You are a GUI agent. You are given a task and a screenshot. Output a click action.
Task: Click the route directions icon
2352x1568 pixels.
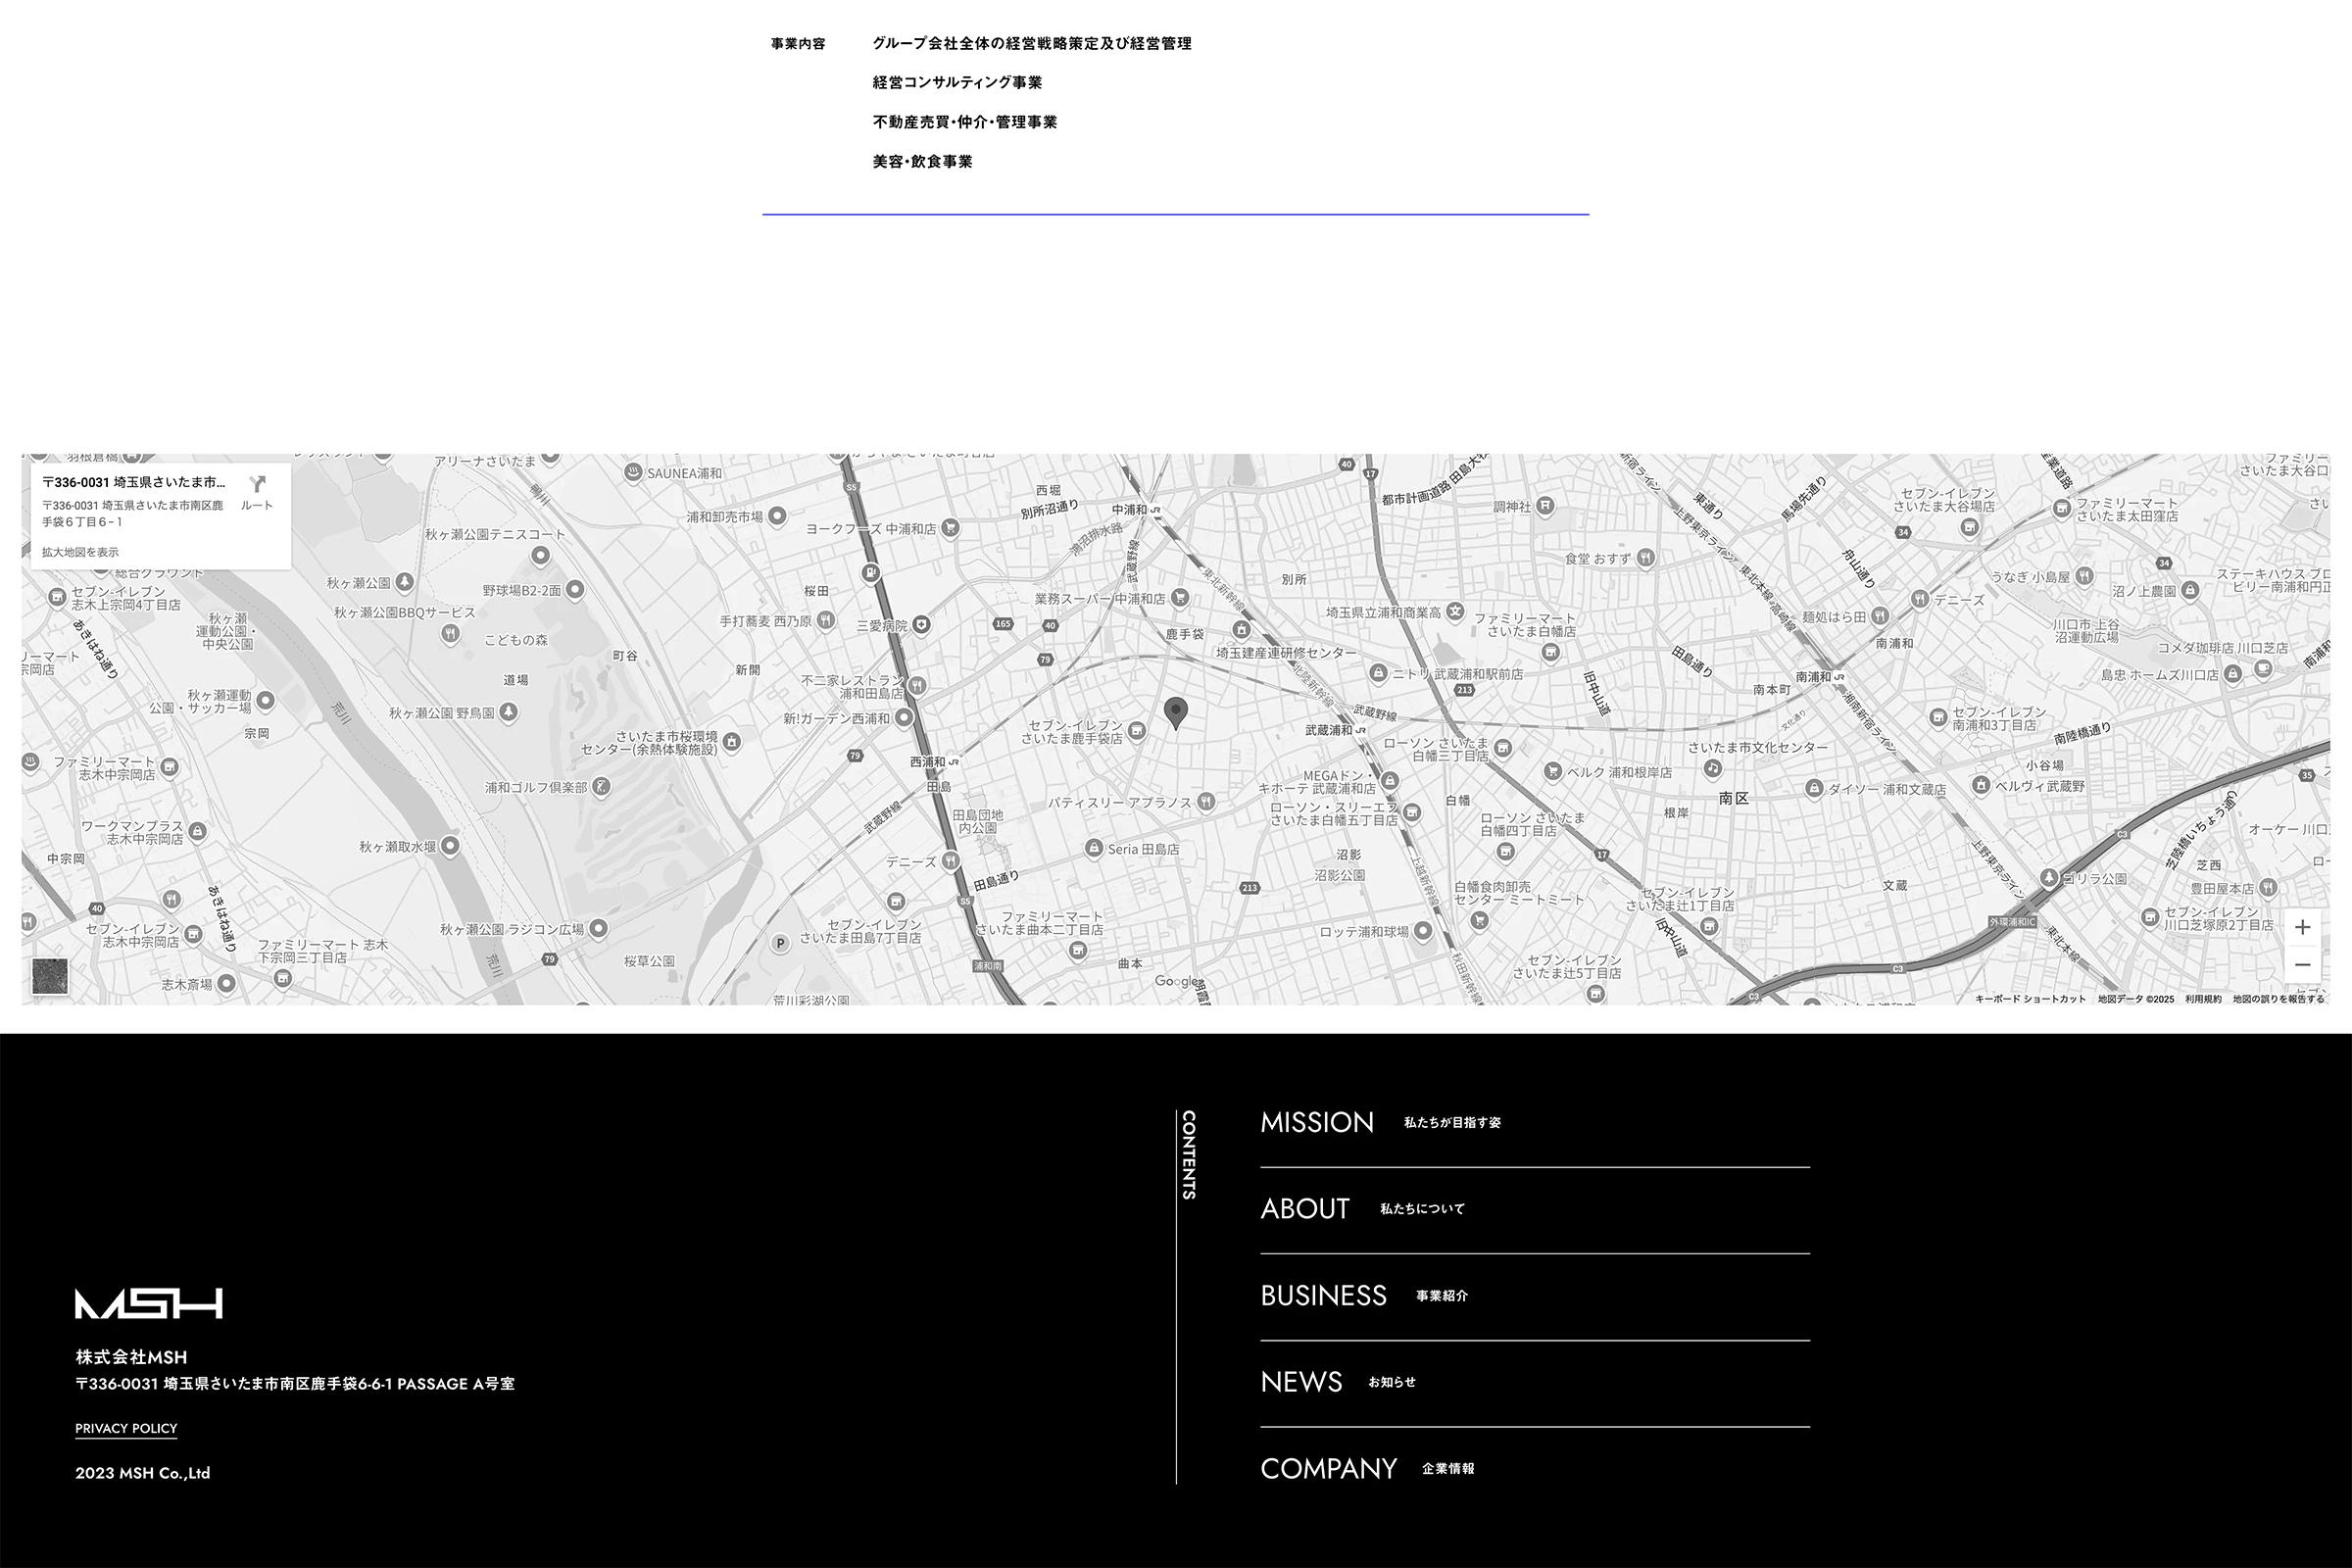pos(257,486)
